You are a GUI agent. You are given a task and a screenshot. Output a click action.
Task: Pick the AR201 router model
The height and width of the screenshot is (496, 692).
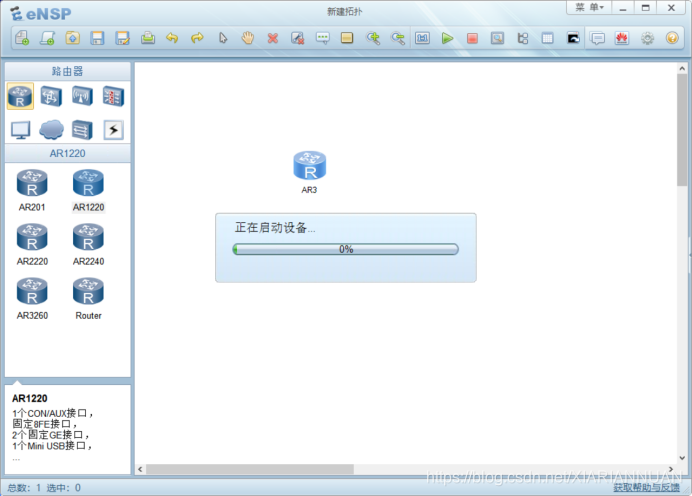tap(32, 190)
